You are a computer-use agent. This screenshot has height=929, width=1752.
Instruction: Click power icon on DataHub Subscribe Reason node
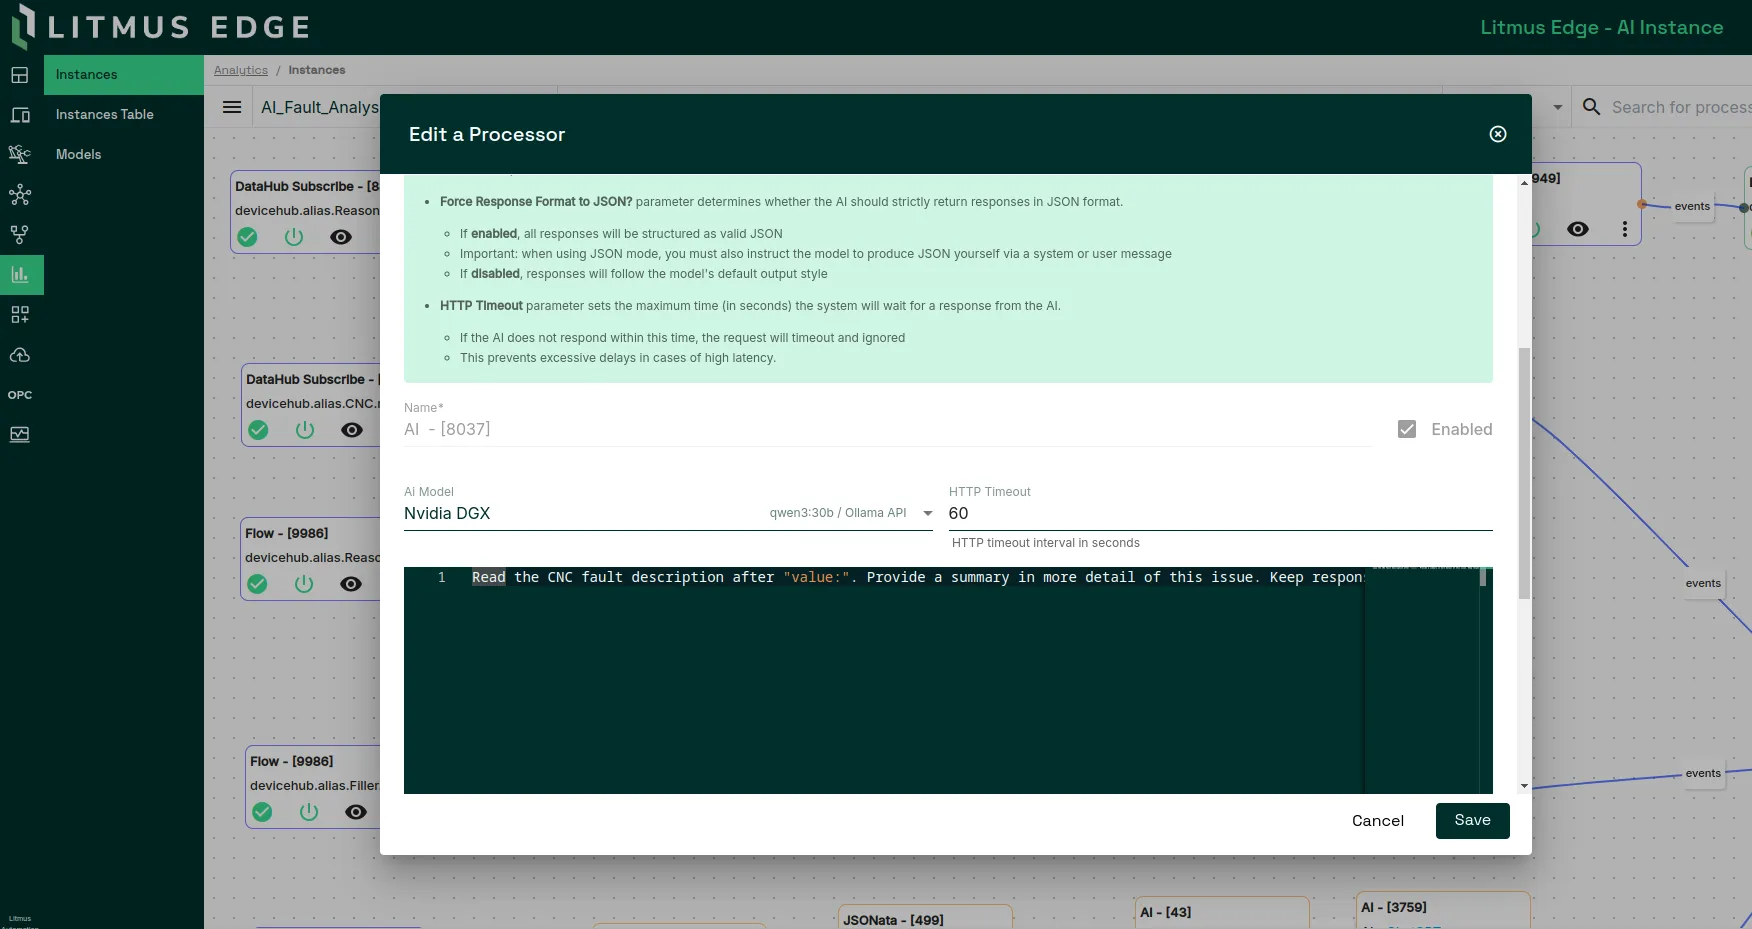[x=294, y=237]
